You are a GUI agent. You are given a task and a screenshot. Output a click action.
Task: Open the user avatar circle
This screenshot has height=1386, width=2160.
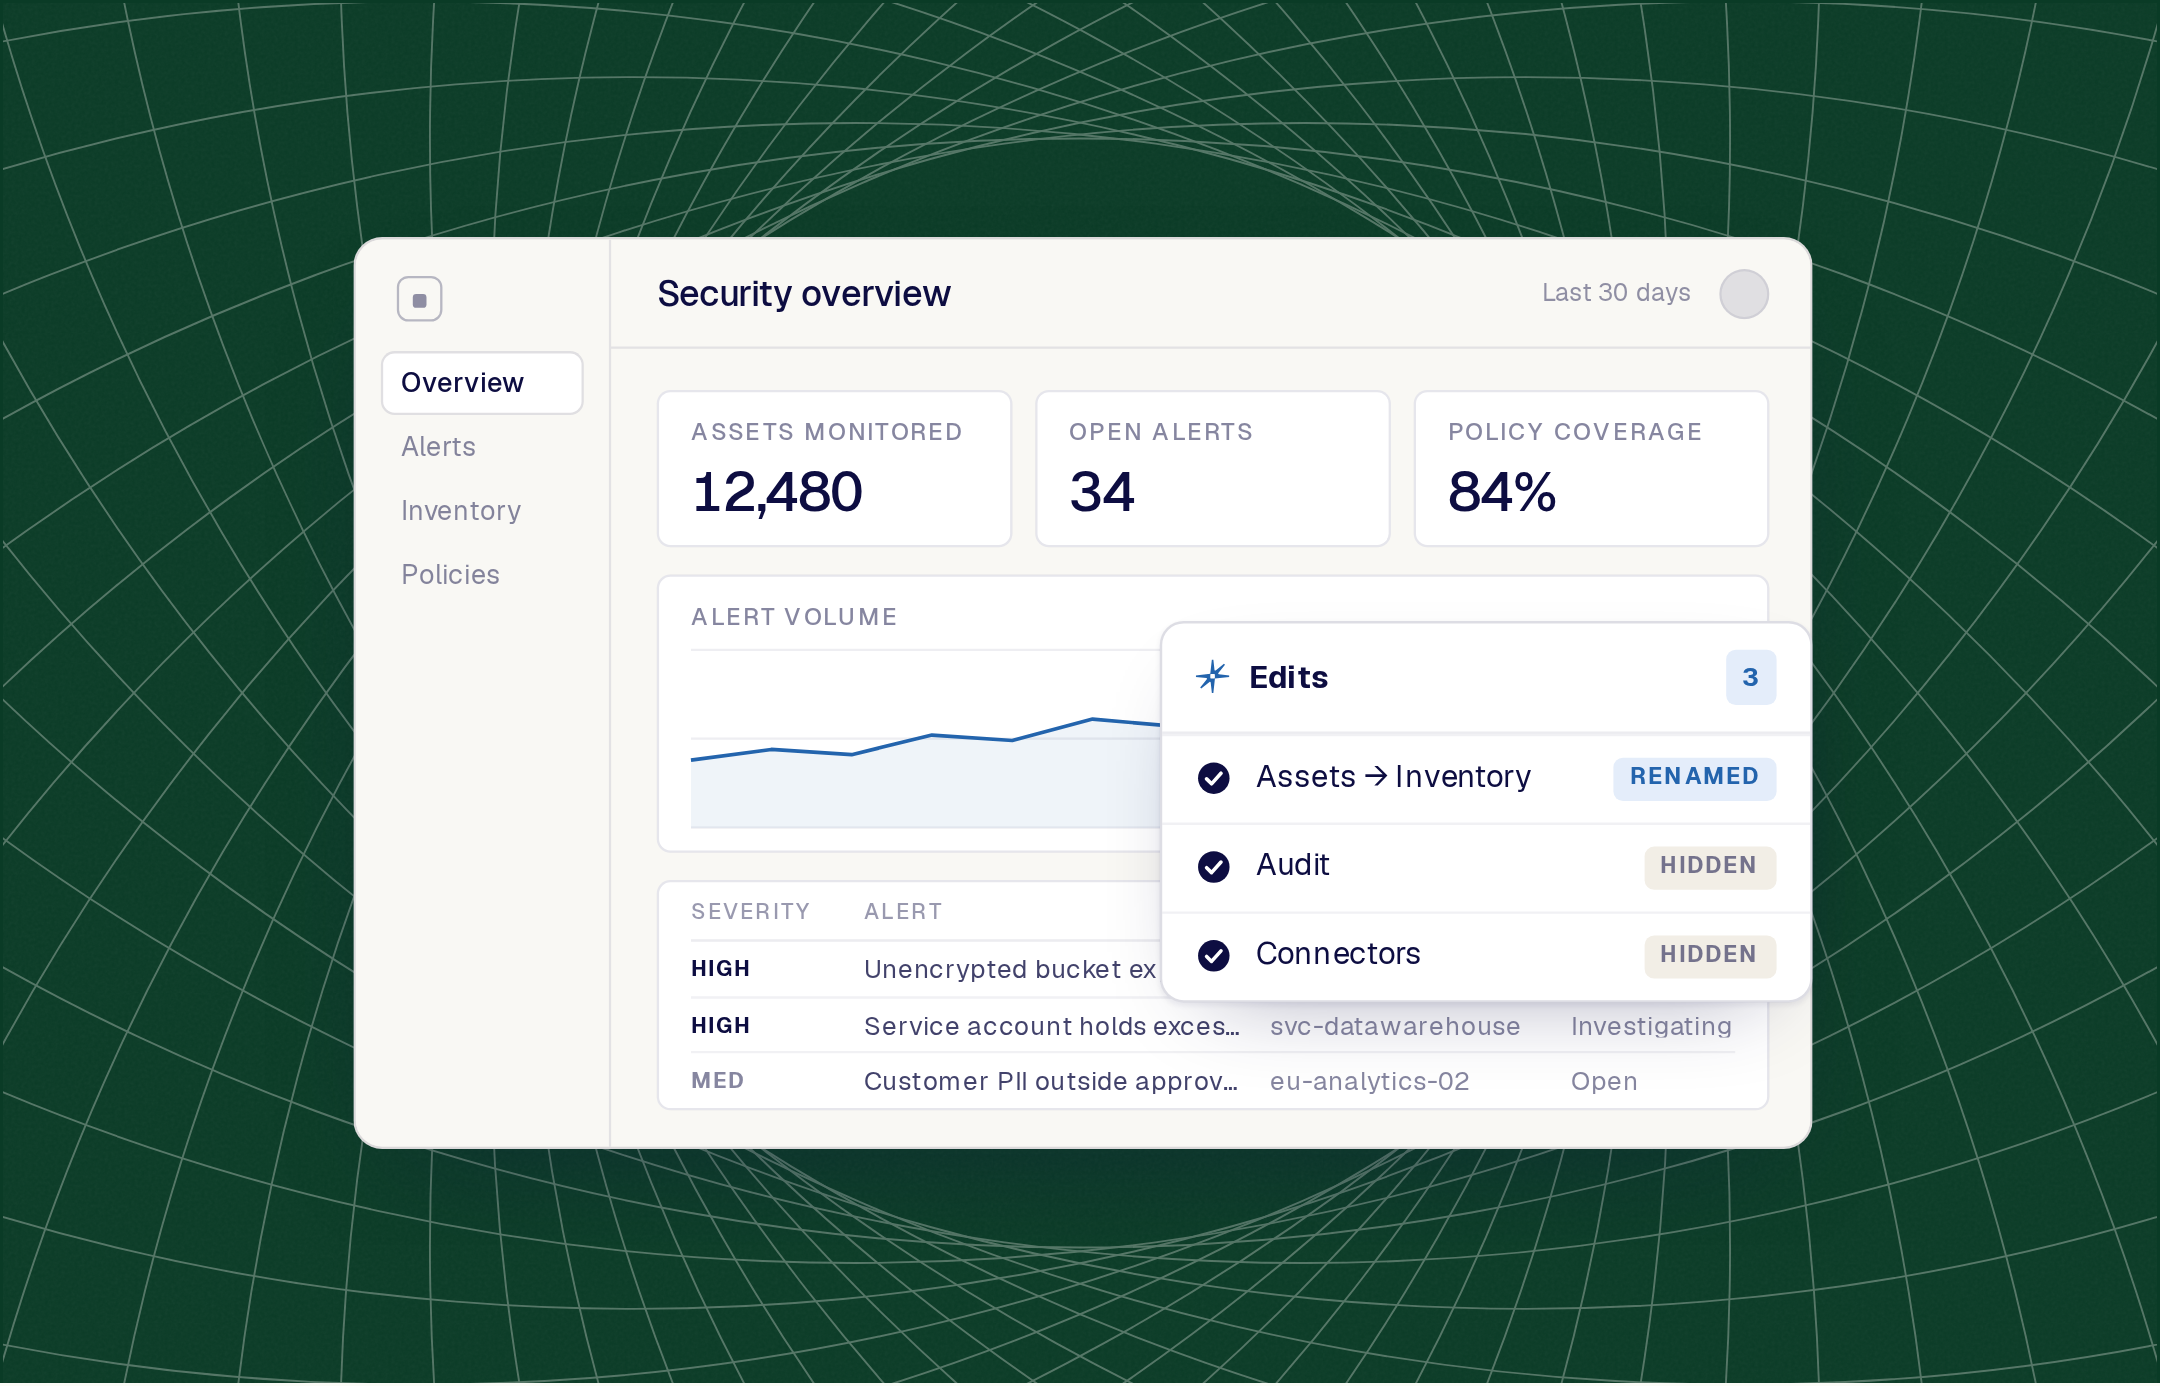[x=1743, y=294]
